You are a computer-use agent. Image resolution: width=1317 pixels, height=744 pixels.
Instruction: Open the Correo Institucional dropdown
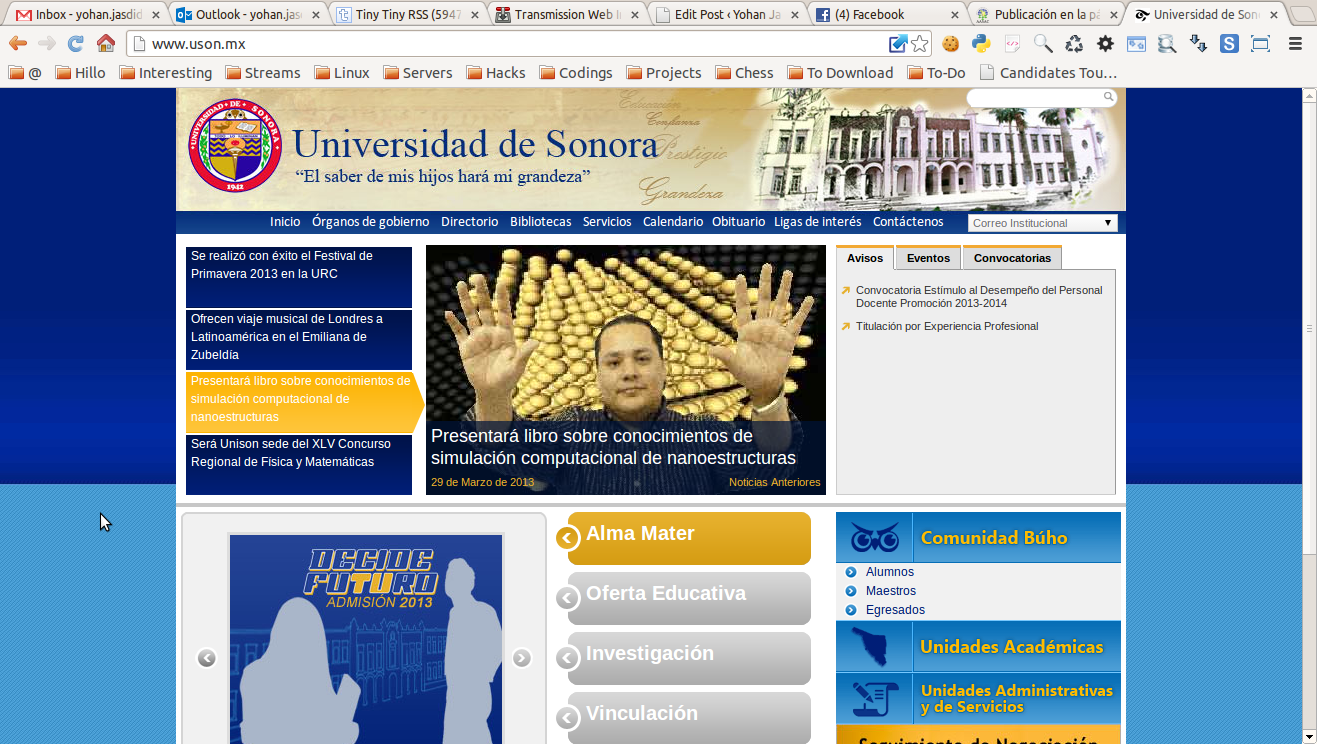(x=1042, y=223)
